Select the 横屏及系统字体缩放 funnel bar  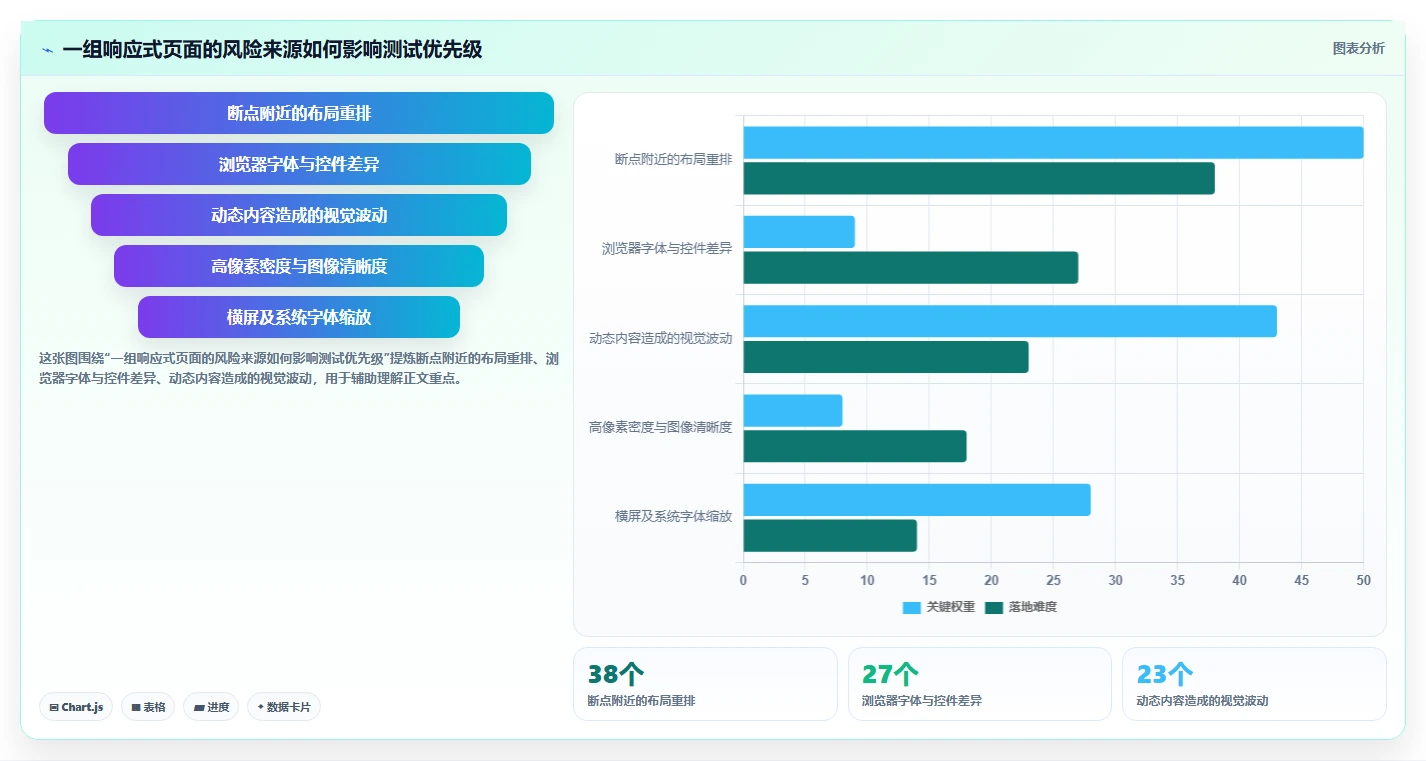[x=299, y=317]
